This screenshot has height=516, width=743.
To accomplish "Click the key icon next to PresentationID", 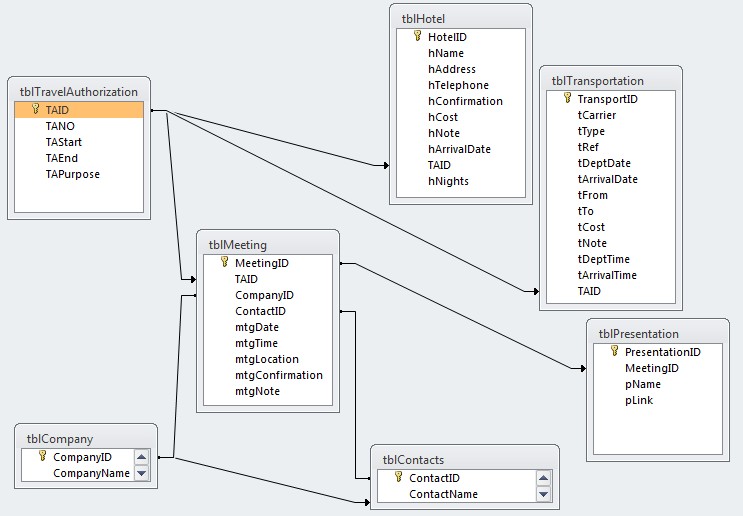I will click(x=615, y=351).
